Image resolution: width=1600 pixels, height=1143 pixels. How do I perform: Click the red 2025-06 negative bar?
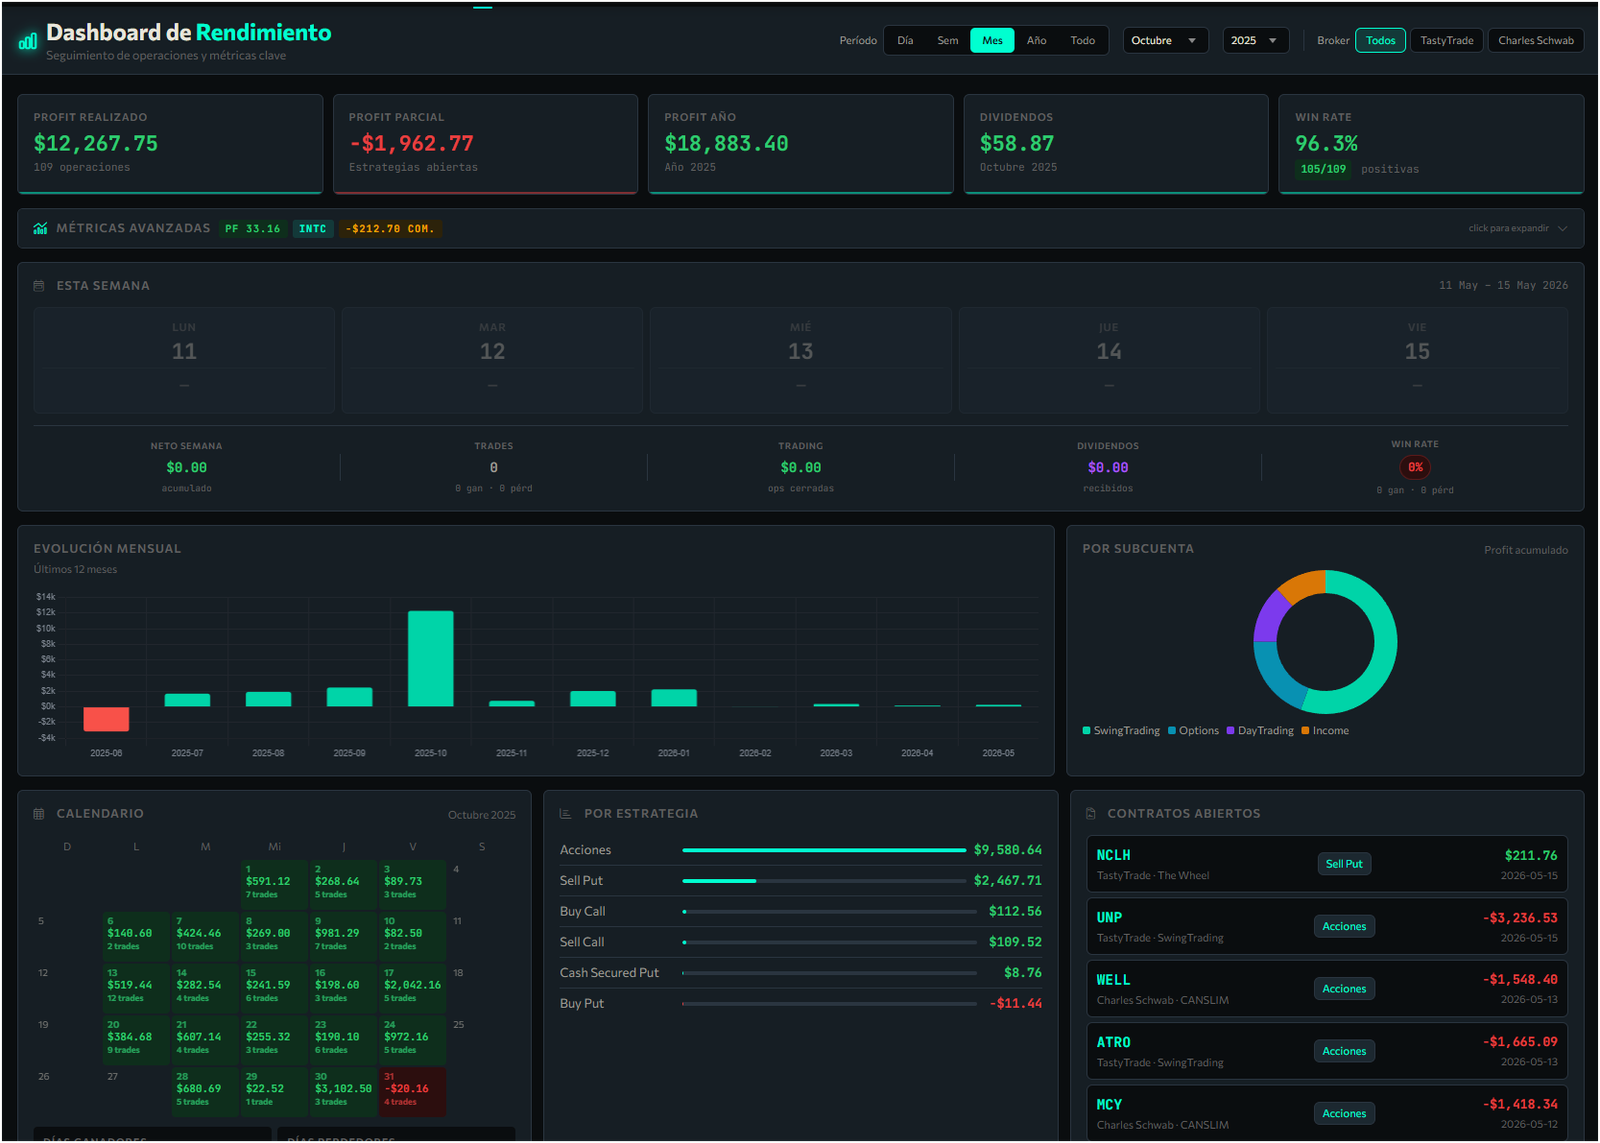(106, 719)
